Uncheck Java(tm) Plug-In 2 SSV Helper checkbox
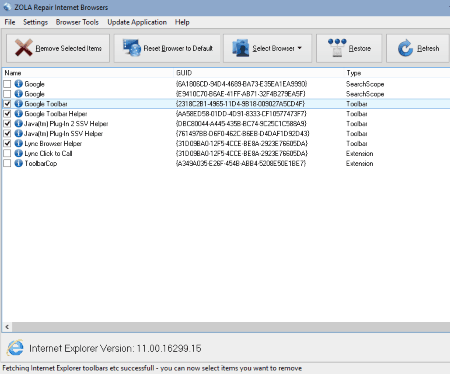 point(7,124)
